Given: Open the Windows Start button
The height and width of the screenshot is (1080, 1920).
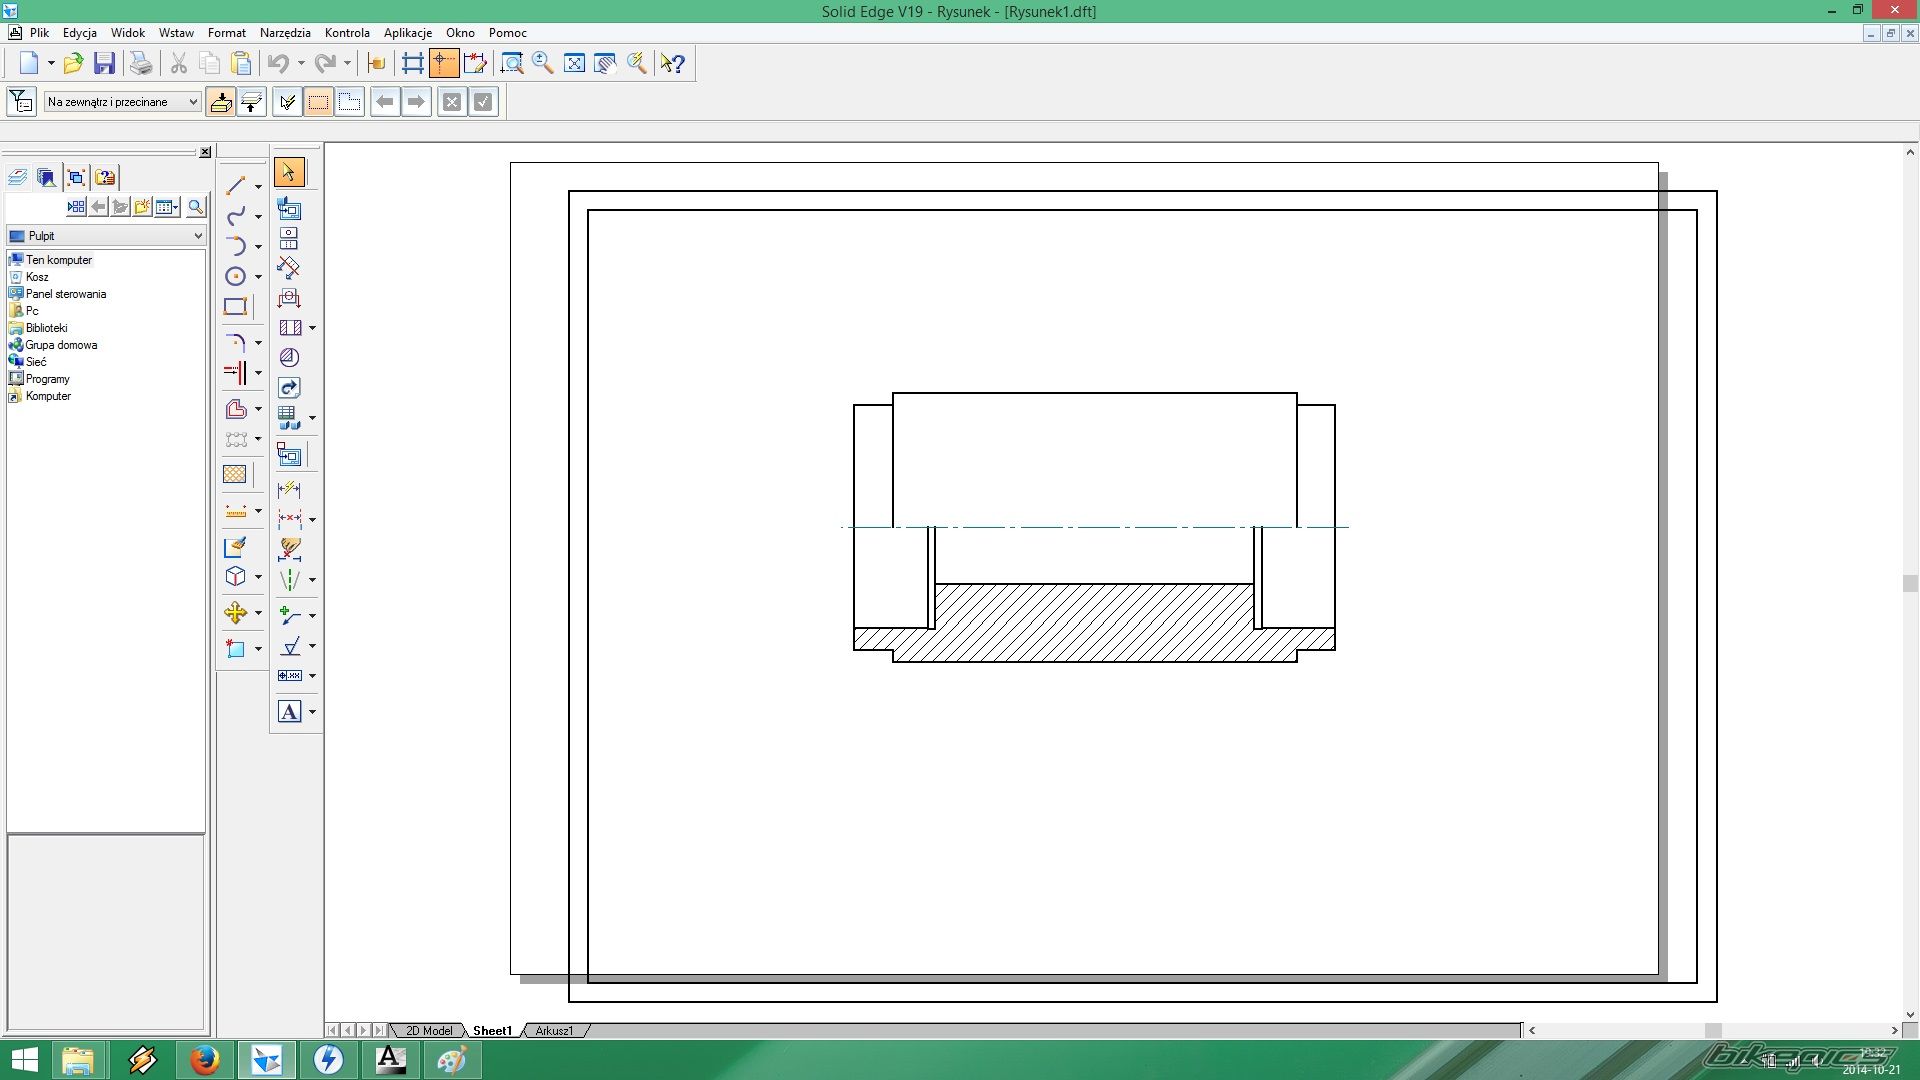Looking at the screenshot, I should pyautogui.click(x=24, y=1059).
